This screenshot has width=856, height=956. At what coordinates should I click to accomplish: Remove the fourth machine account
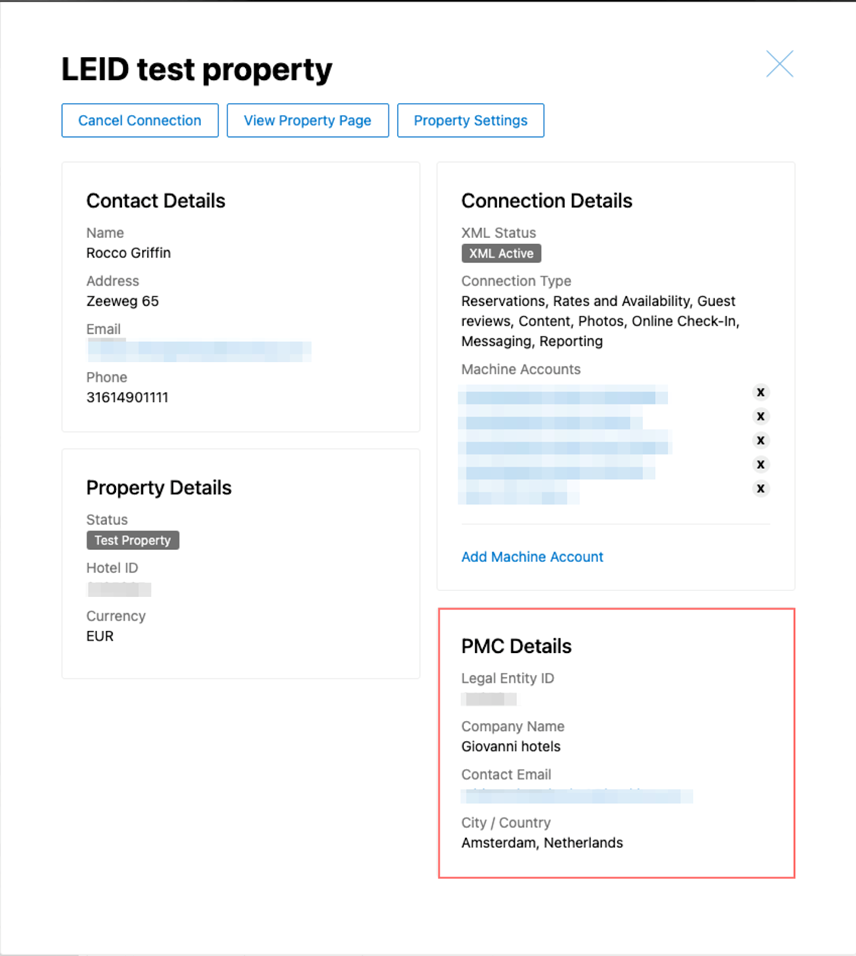tap(760, 465)
